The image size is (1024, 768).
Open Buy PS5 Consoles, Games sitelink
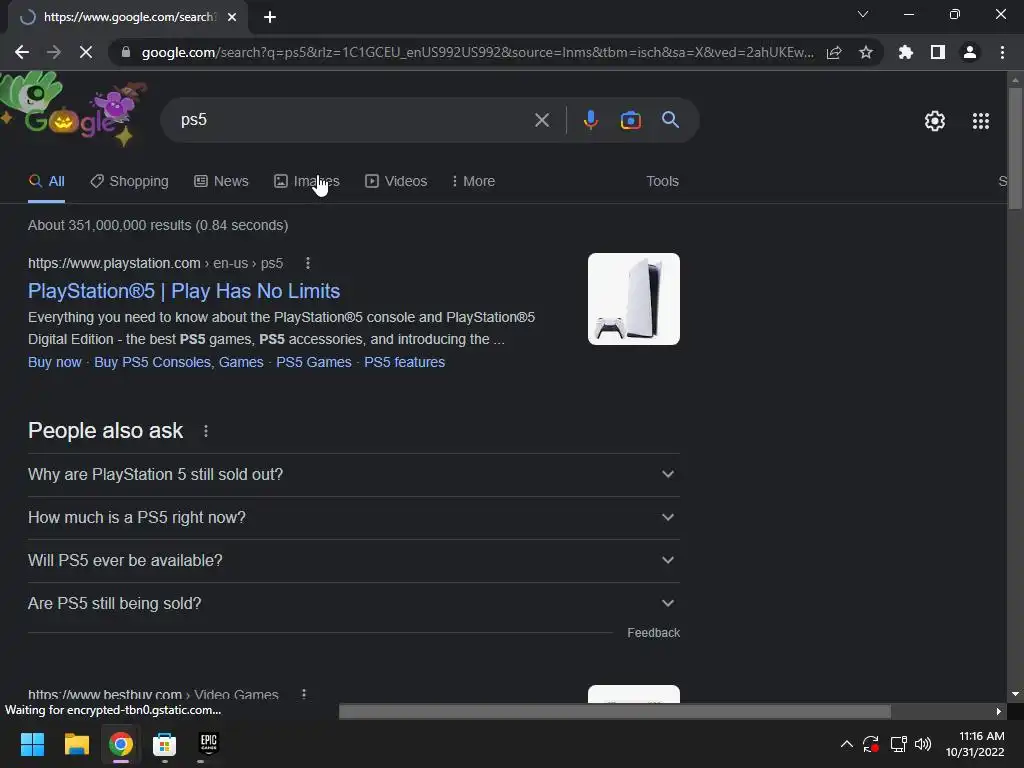coord(179,362)
